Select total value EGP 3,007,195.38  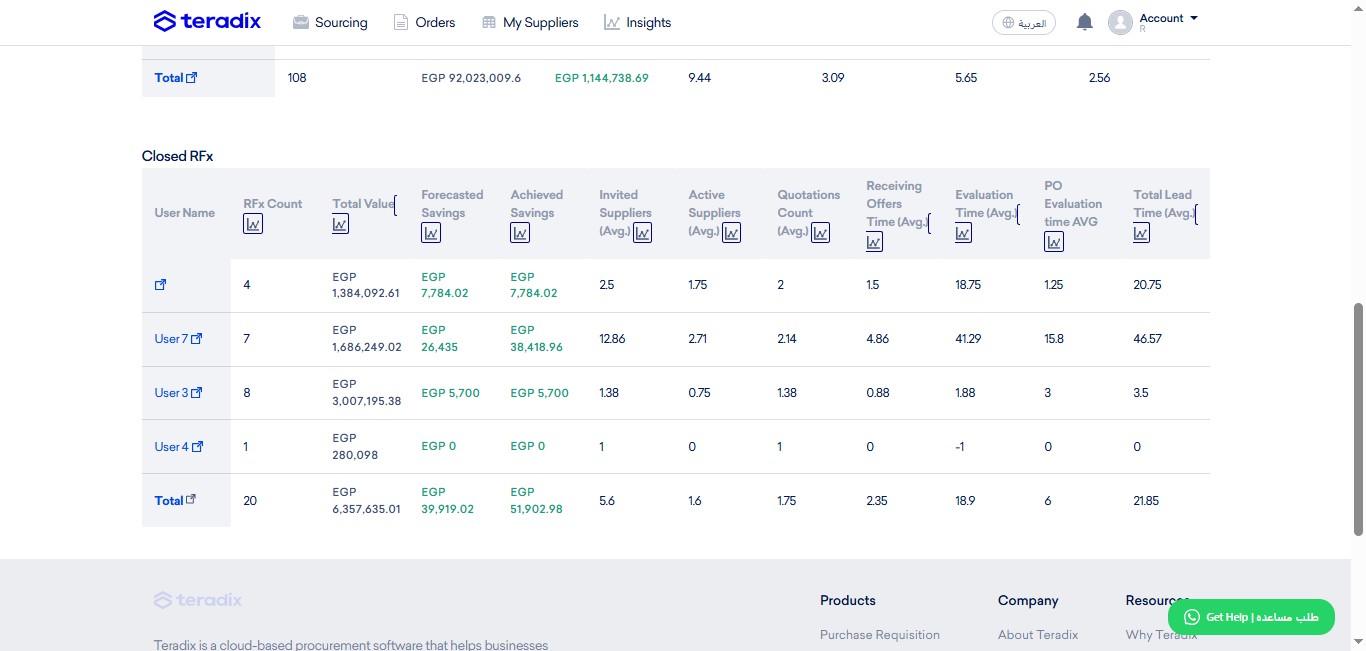point(367,393)
